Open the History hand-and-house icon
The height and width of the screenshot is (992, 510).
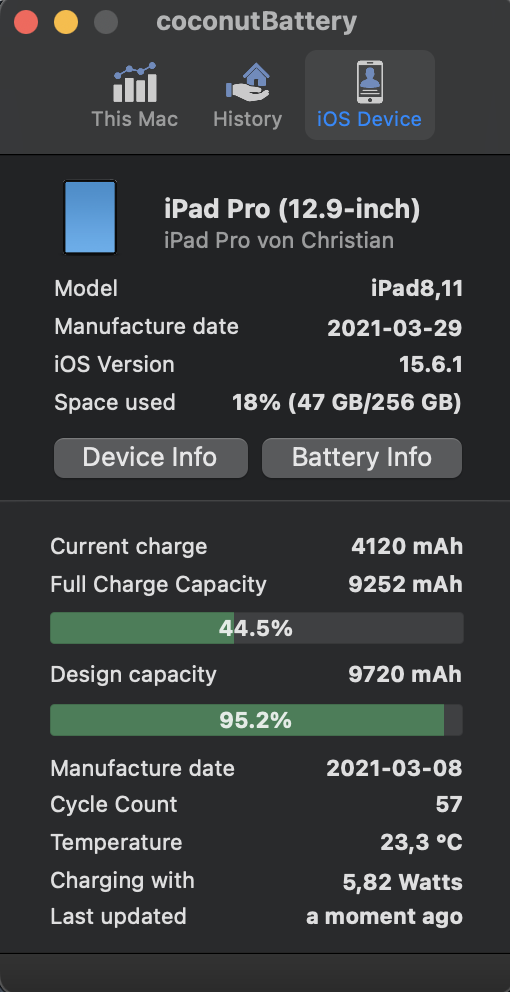[x=247, y=82]
